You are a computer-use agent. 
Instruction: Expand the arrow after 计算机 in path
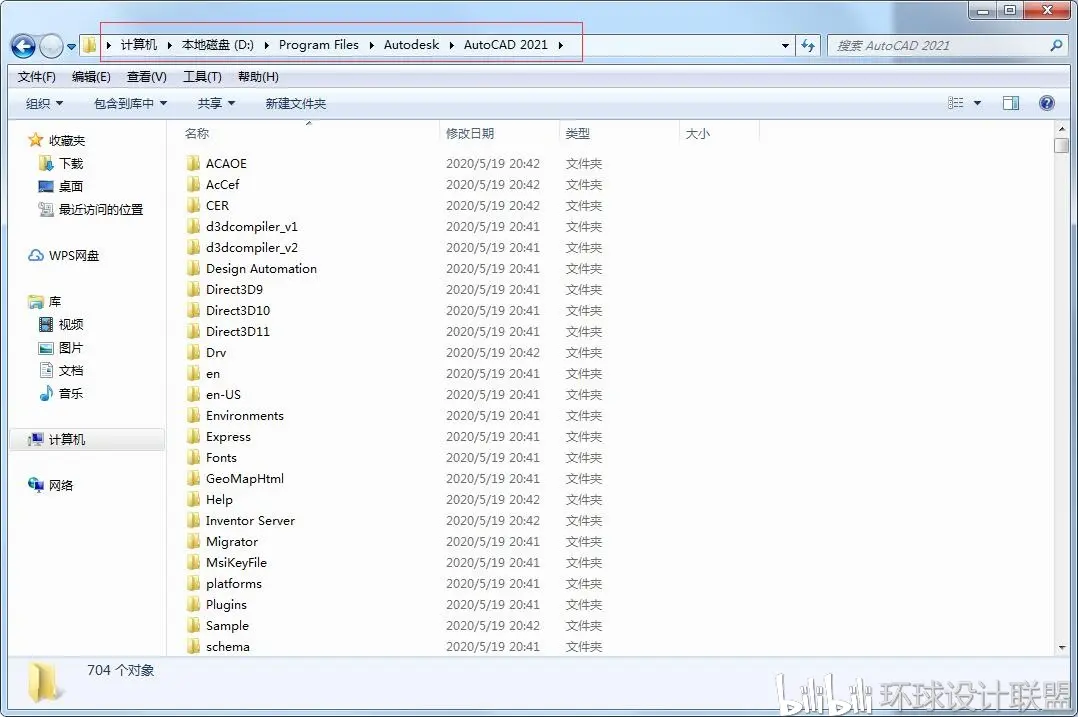click(x=169, y=45)
